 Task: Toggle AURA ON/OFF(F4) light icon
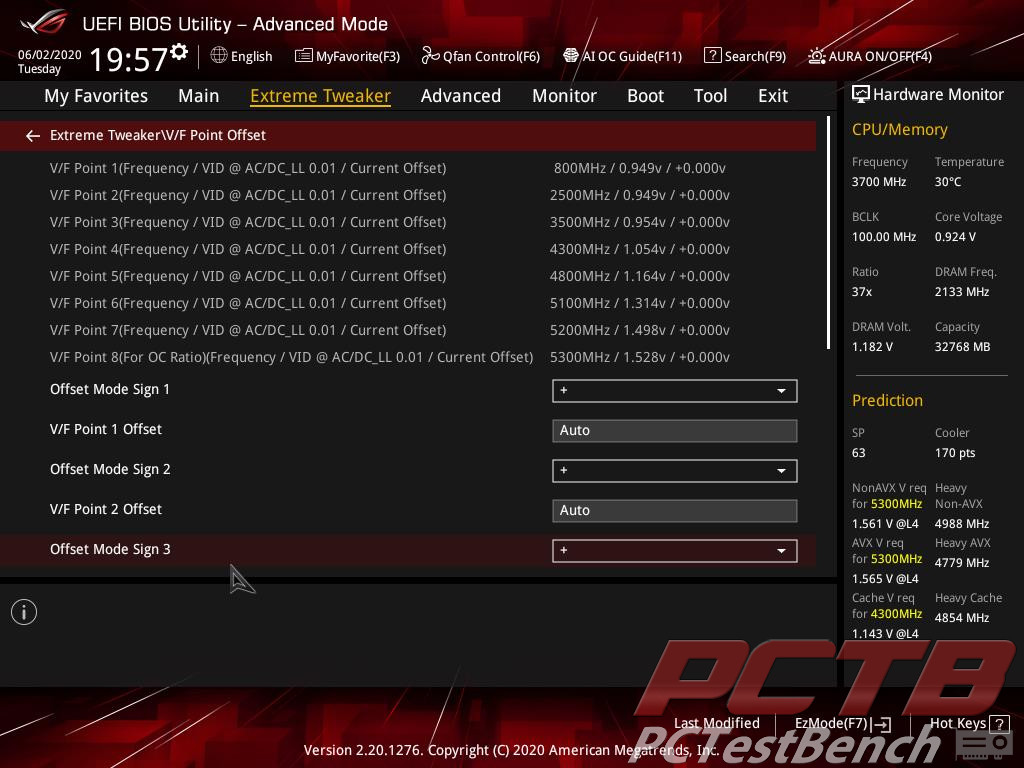[x=816, y=56]
